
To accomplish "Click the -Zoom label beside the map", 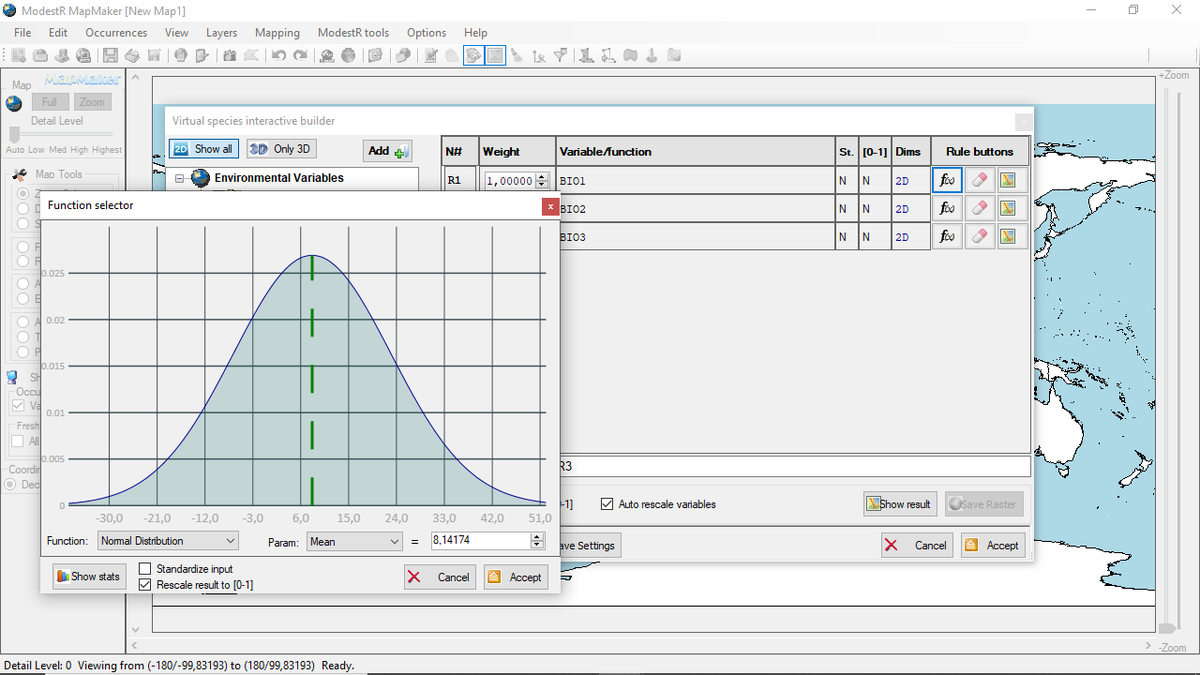I will 1174,648.
